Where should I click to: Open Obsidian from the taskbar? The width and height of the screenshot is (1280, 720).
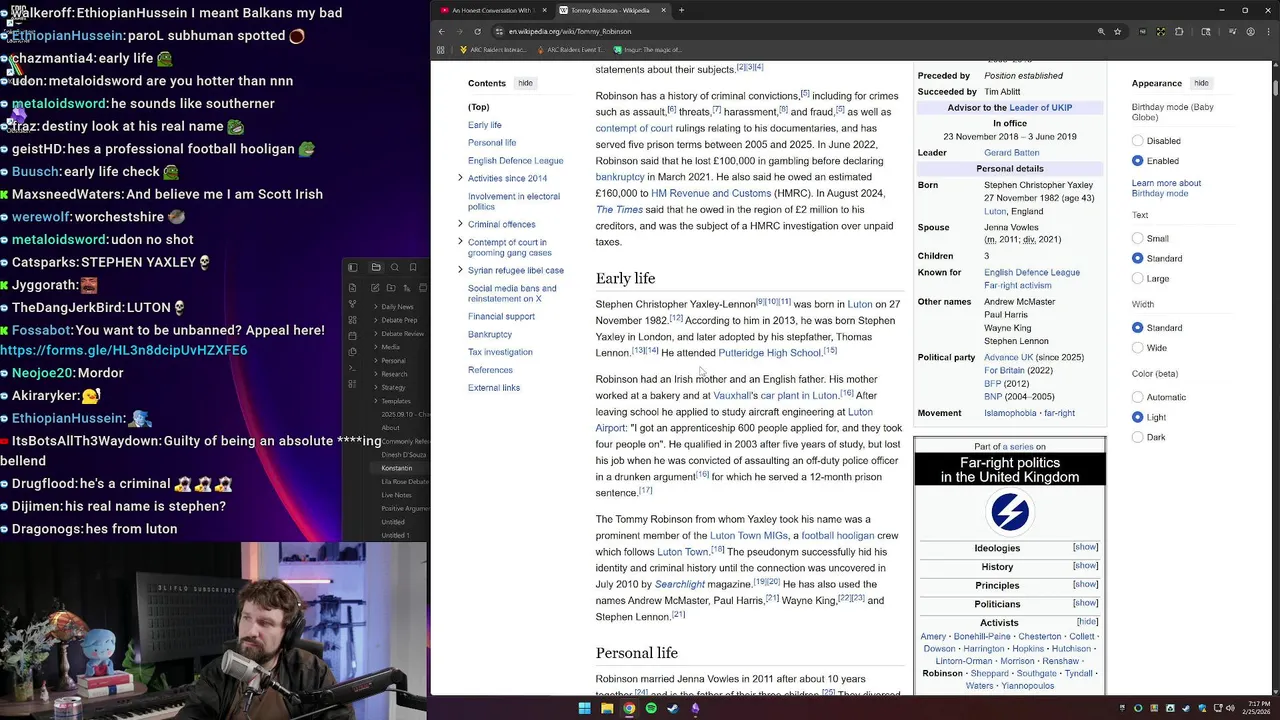[695, 708]
